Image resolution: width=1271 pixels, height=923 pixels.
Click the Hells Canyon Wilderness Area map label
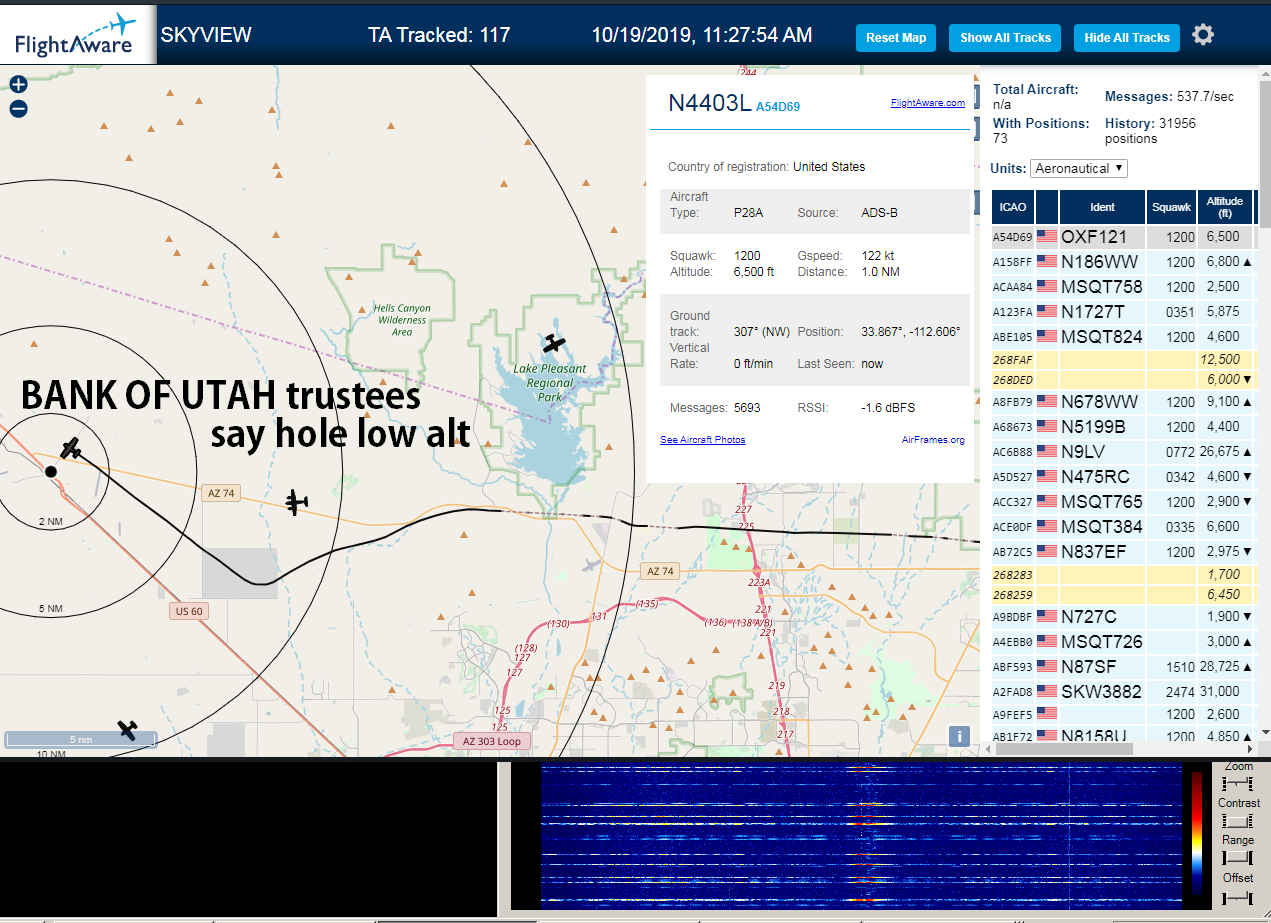pyautogui.click(x=402, y=320)
